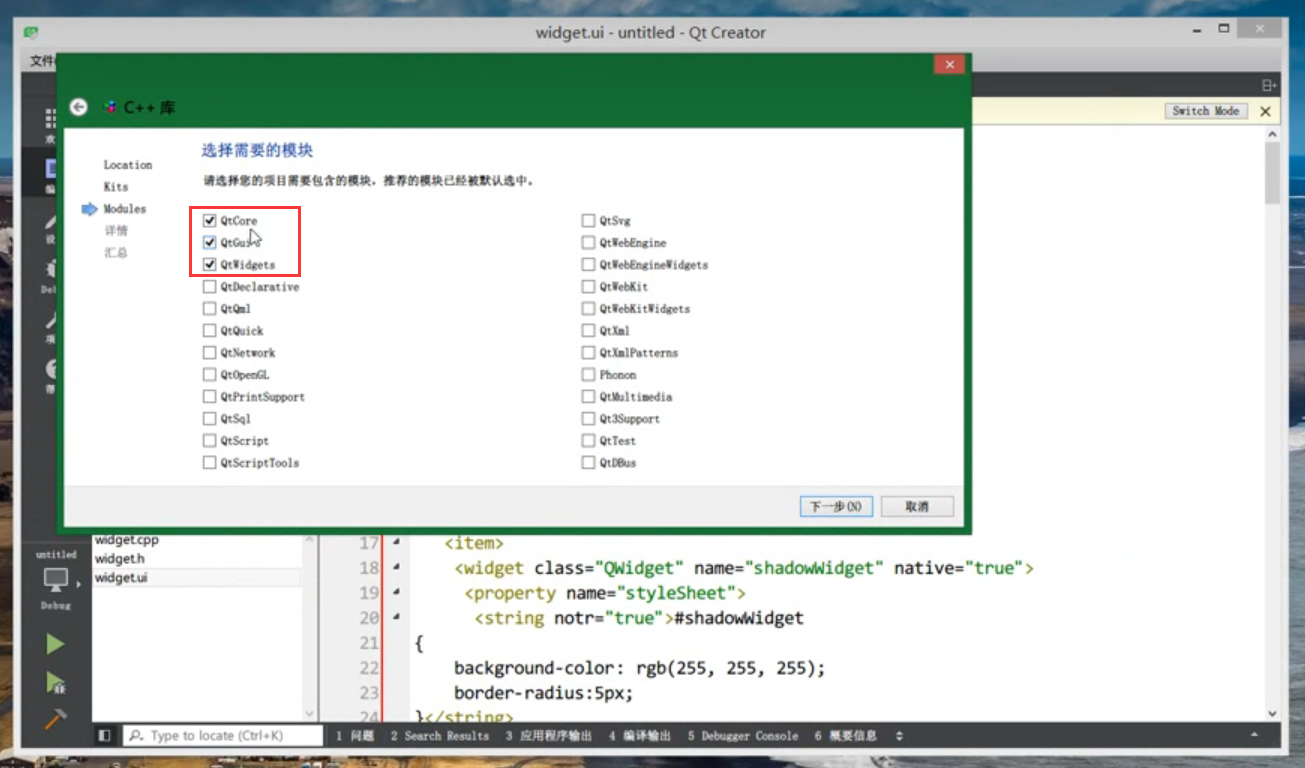Open the untitled kit selector monitor icon
Image resolution: width=1305 pixels, height=768 pixels.
pyautogui.click(x=55, y=580)
